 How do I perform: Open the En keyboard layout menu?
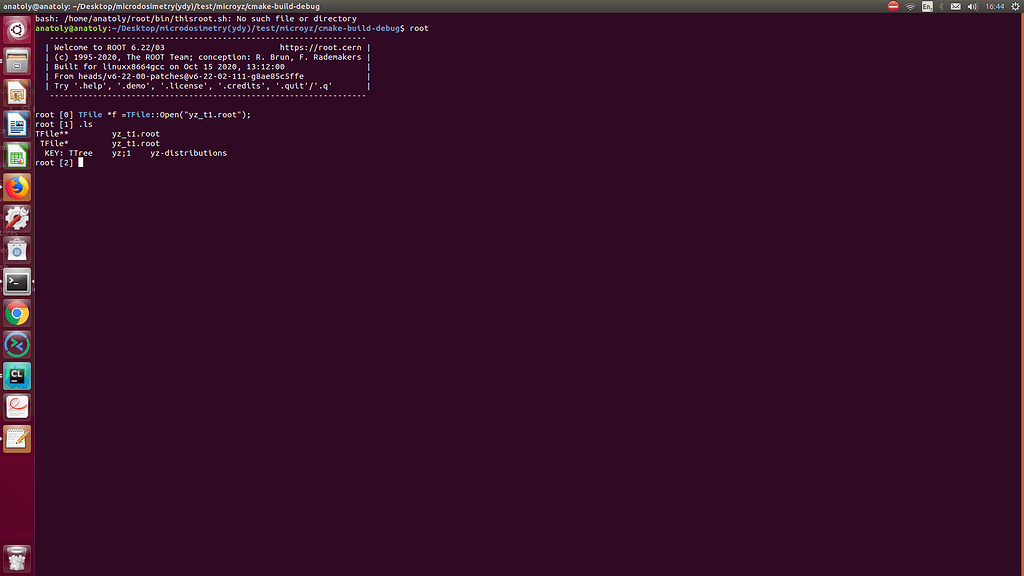927,7
